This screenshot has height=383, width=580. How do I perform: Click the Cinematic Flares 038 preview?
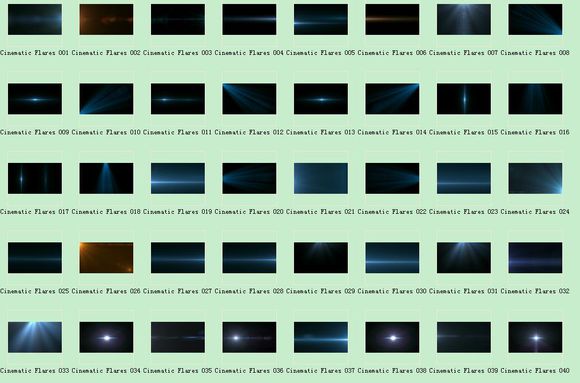coord(392,337)
